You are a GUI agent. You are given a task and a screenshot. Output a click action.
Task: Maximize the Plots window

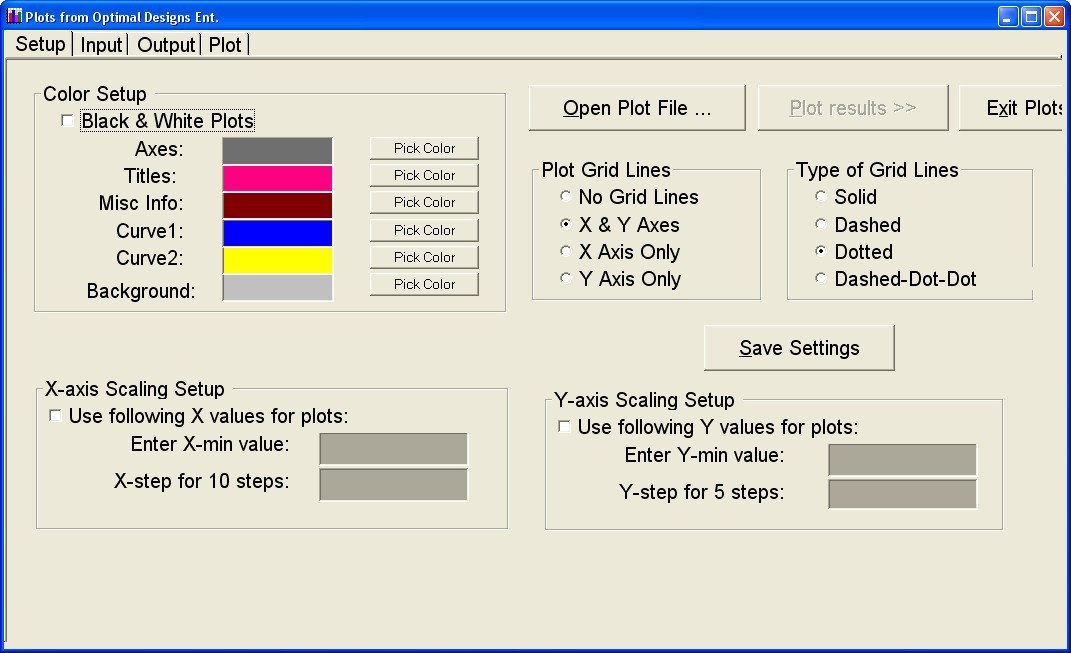(x=1031, y=16)
